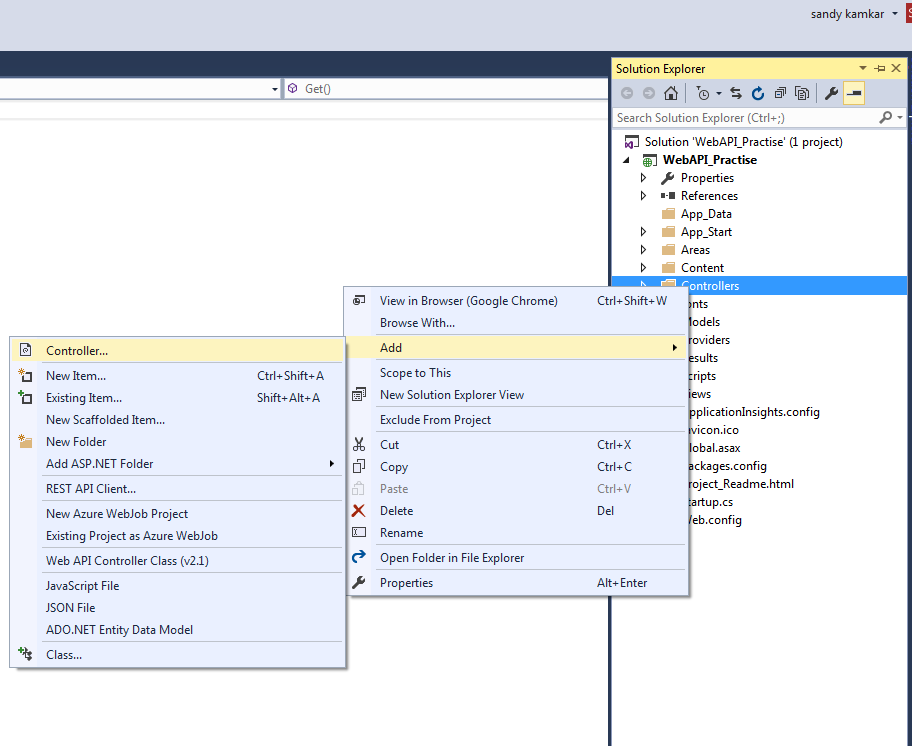The height and width of the screenshot is (746, 912).
Task: Click the Search Solution Explorer input field
Action: click(x=746, y=117)
